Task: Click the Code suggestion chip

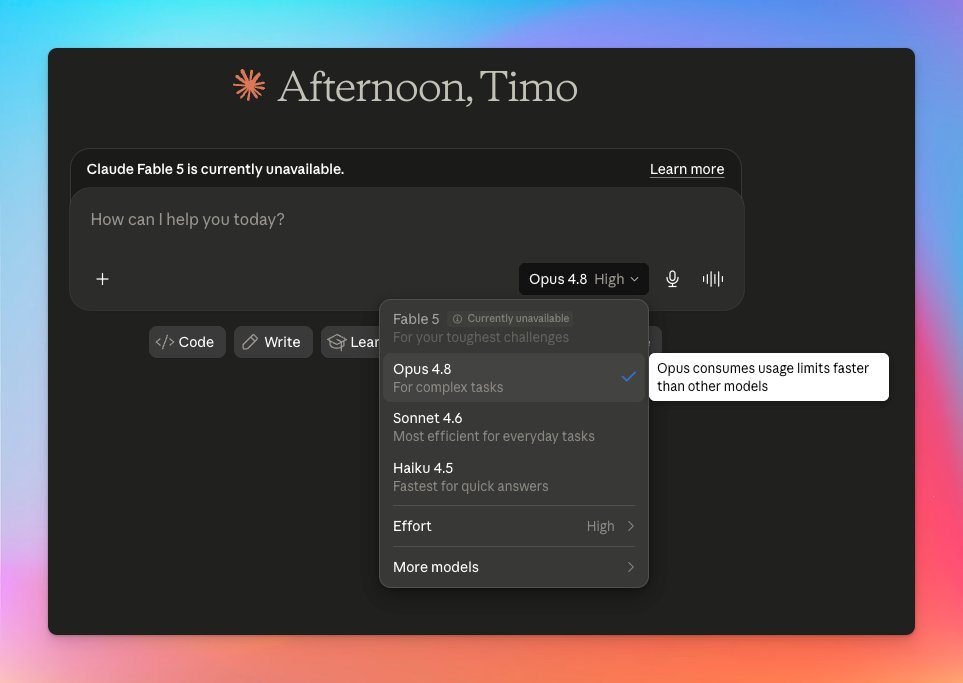Action: [187, 342]
